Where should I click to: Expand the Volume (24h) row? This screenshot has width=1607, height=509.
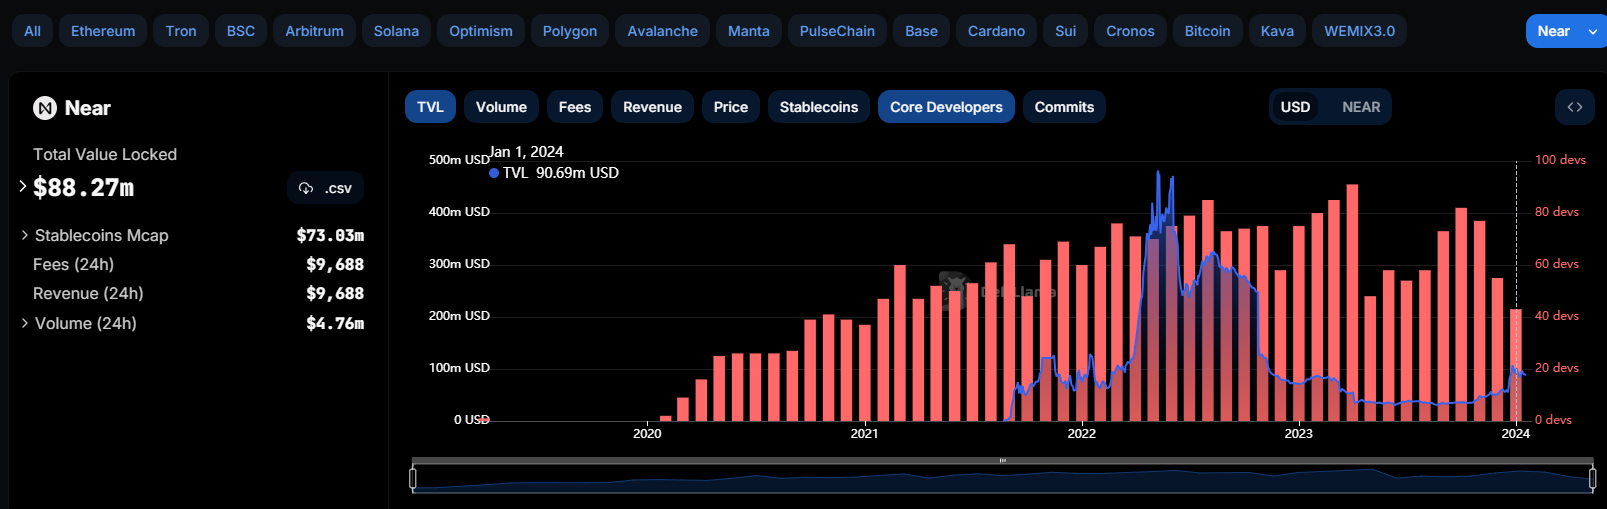25,323
